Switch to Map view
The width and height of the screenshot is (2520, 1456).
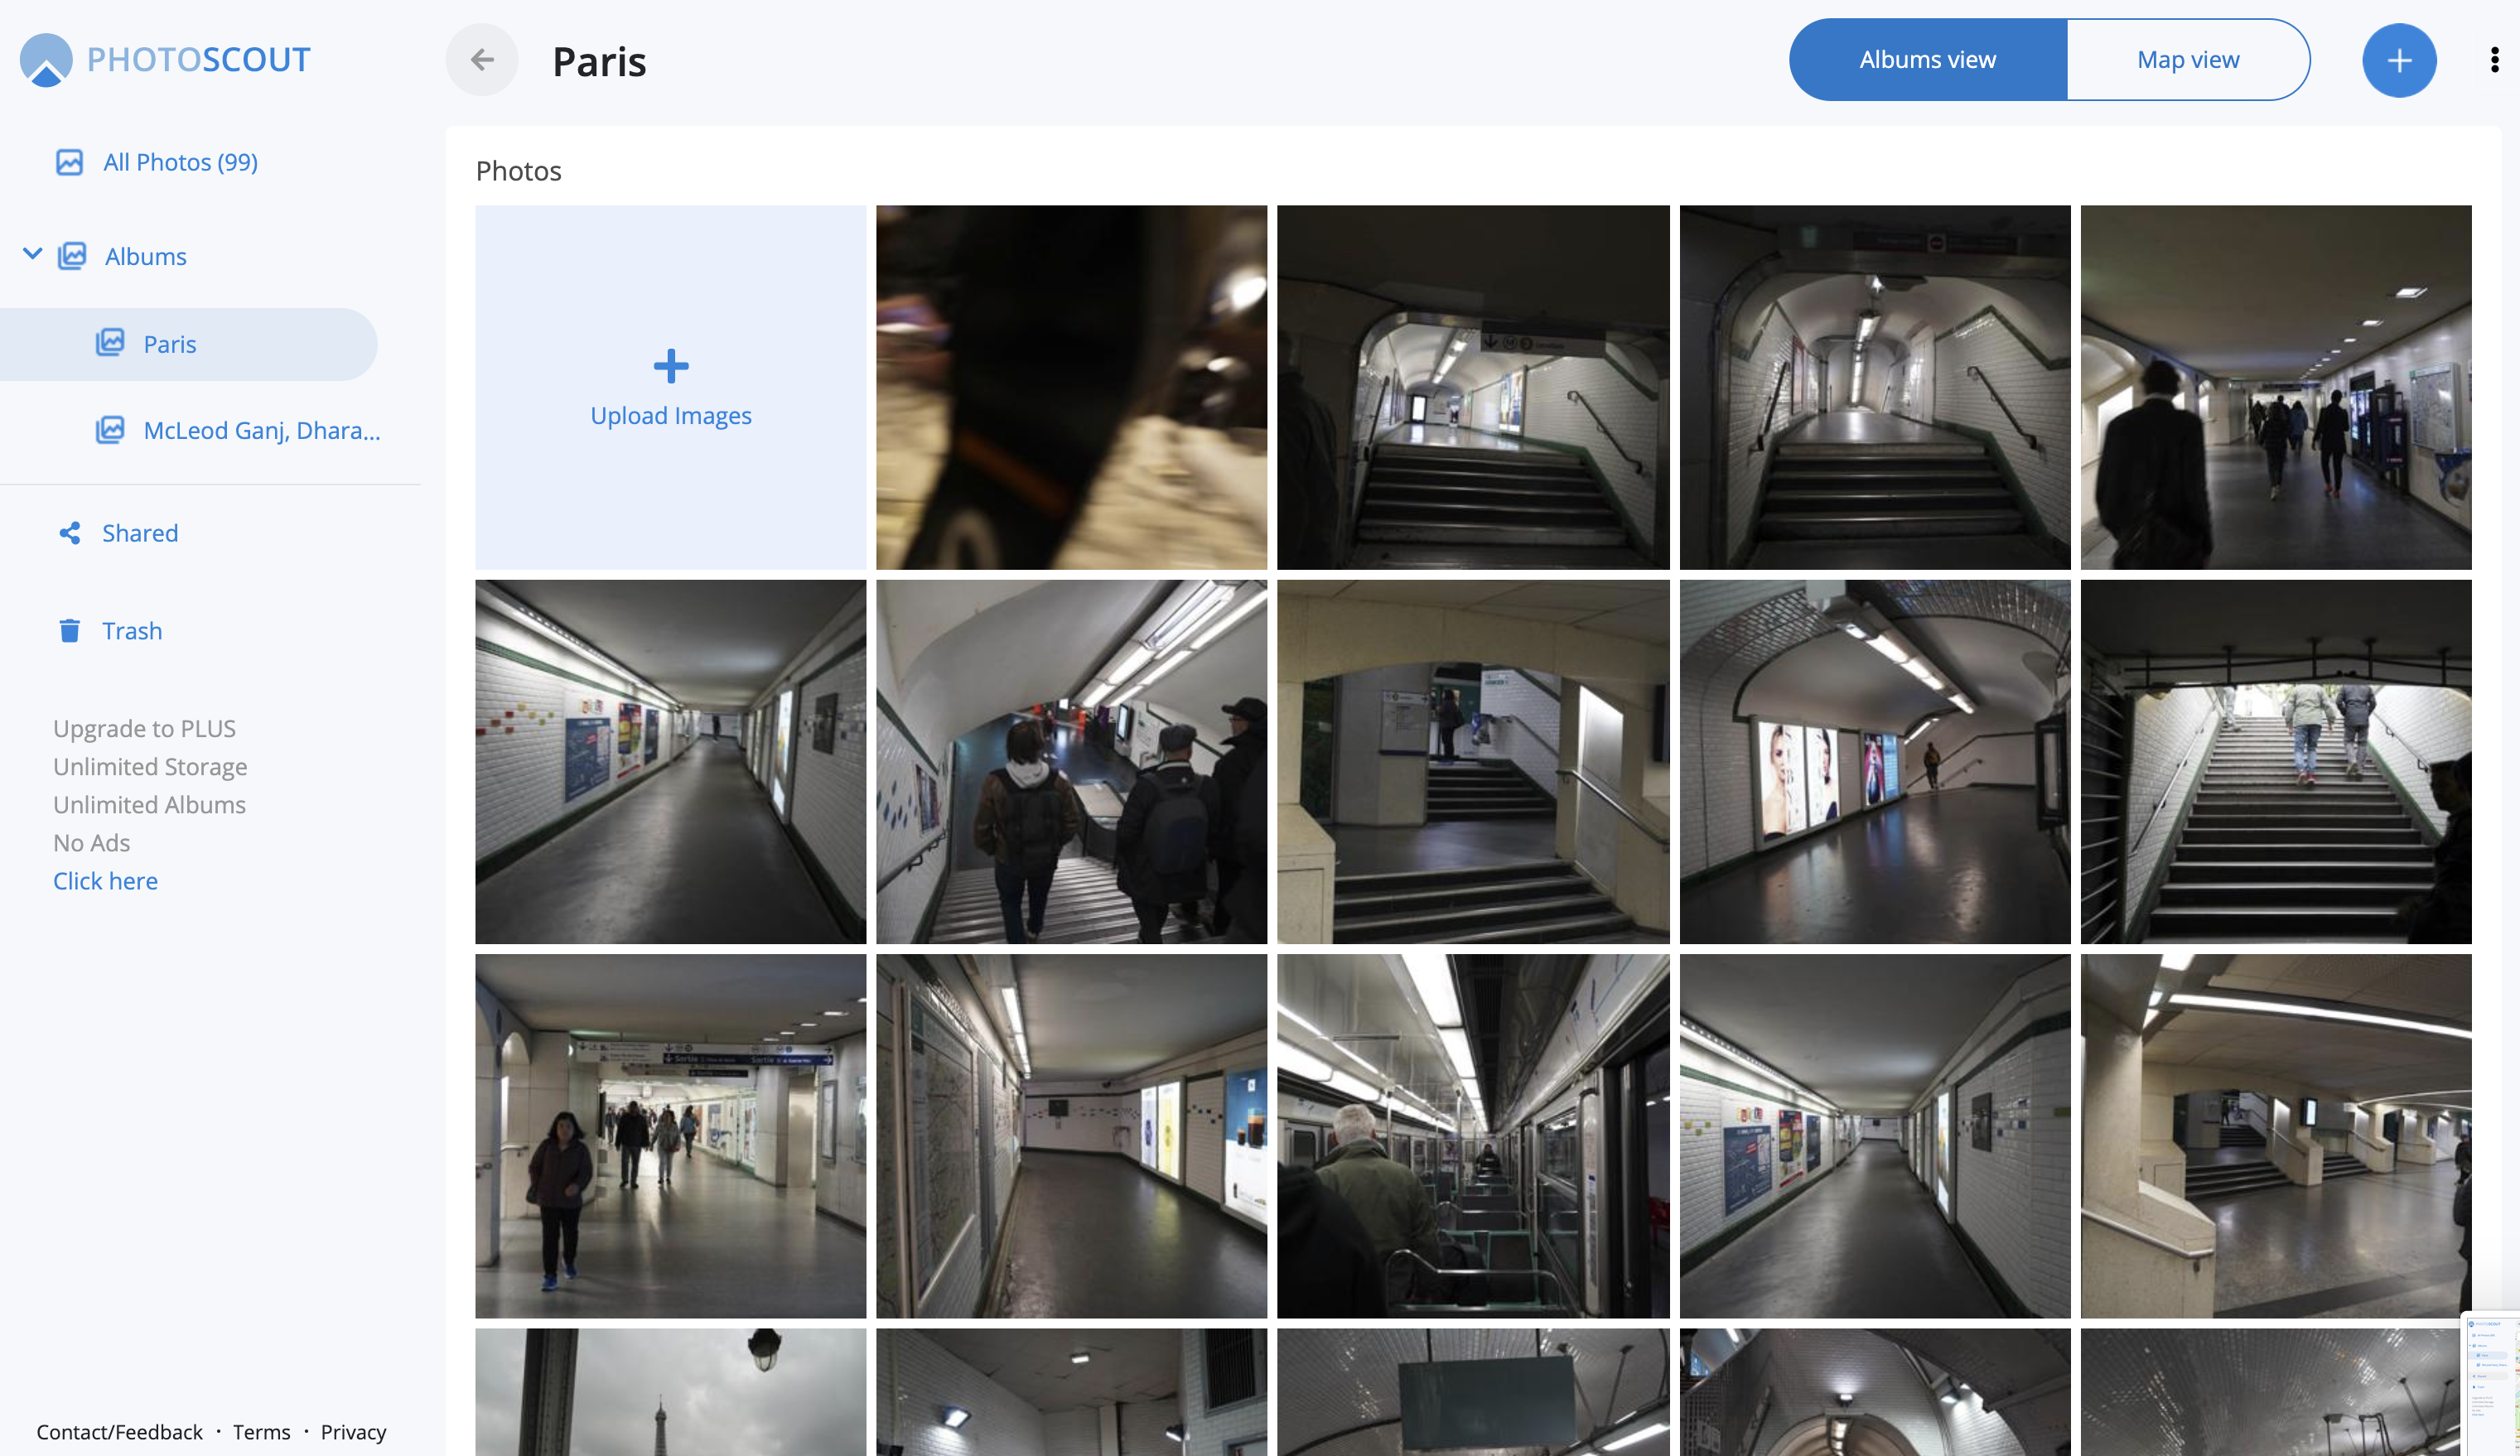tap(2187, 59)
